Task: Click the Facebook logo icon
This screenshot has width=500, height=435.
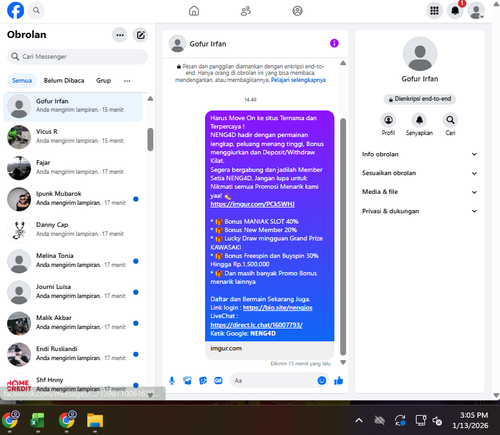Action: tap(15, 10)
